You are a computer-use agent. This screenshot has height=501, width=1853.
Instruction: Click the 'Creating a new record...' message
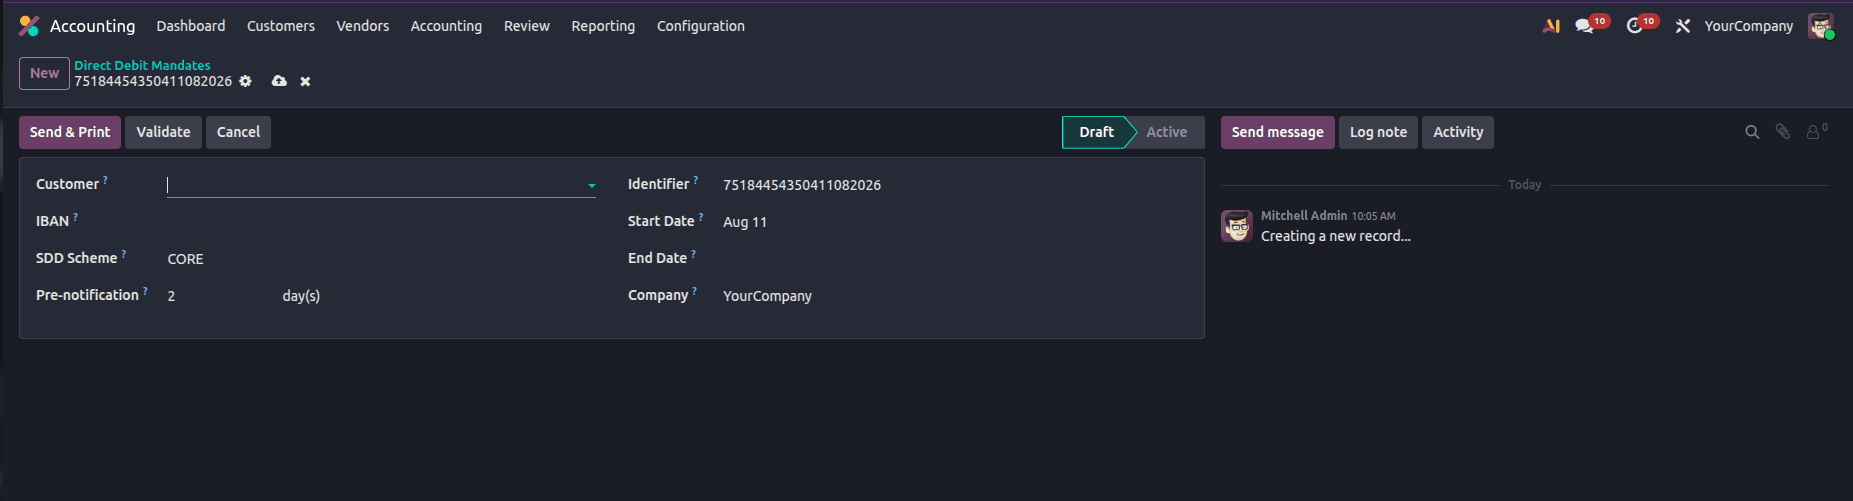(1336, 236)
